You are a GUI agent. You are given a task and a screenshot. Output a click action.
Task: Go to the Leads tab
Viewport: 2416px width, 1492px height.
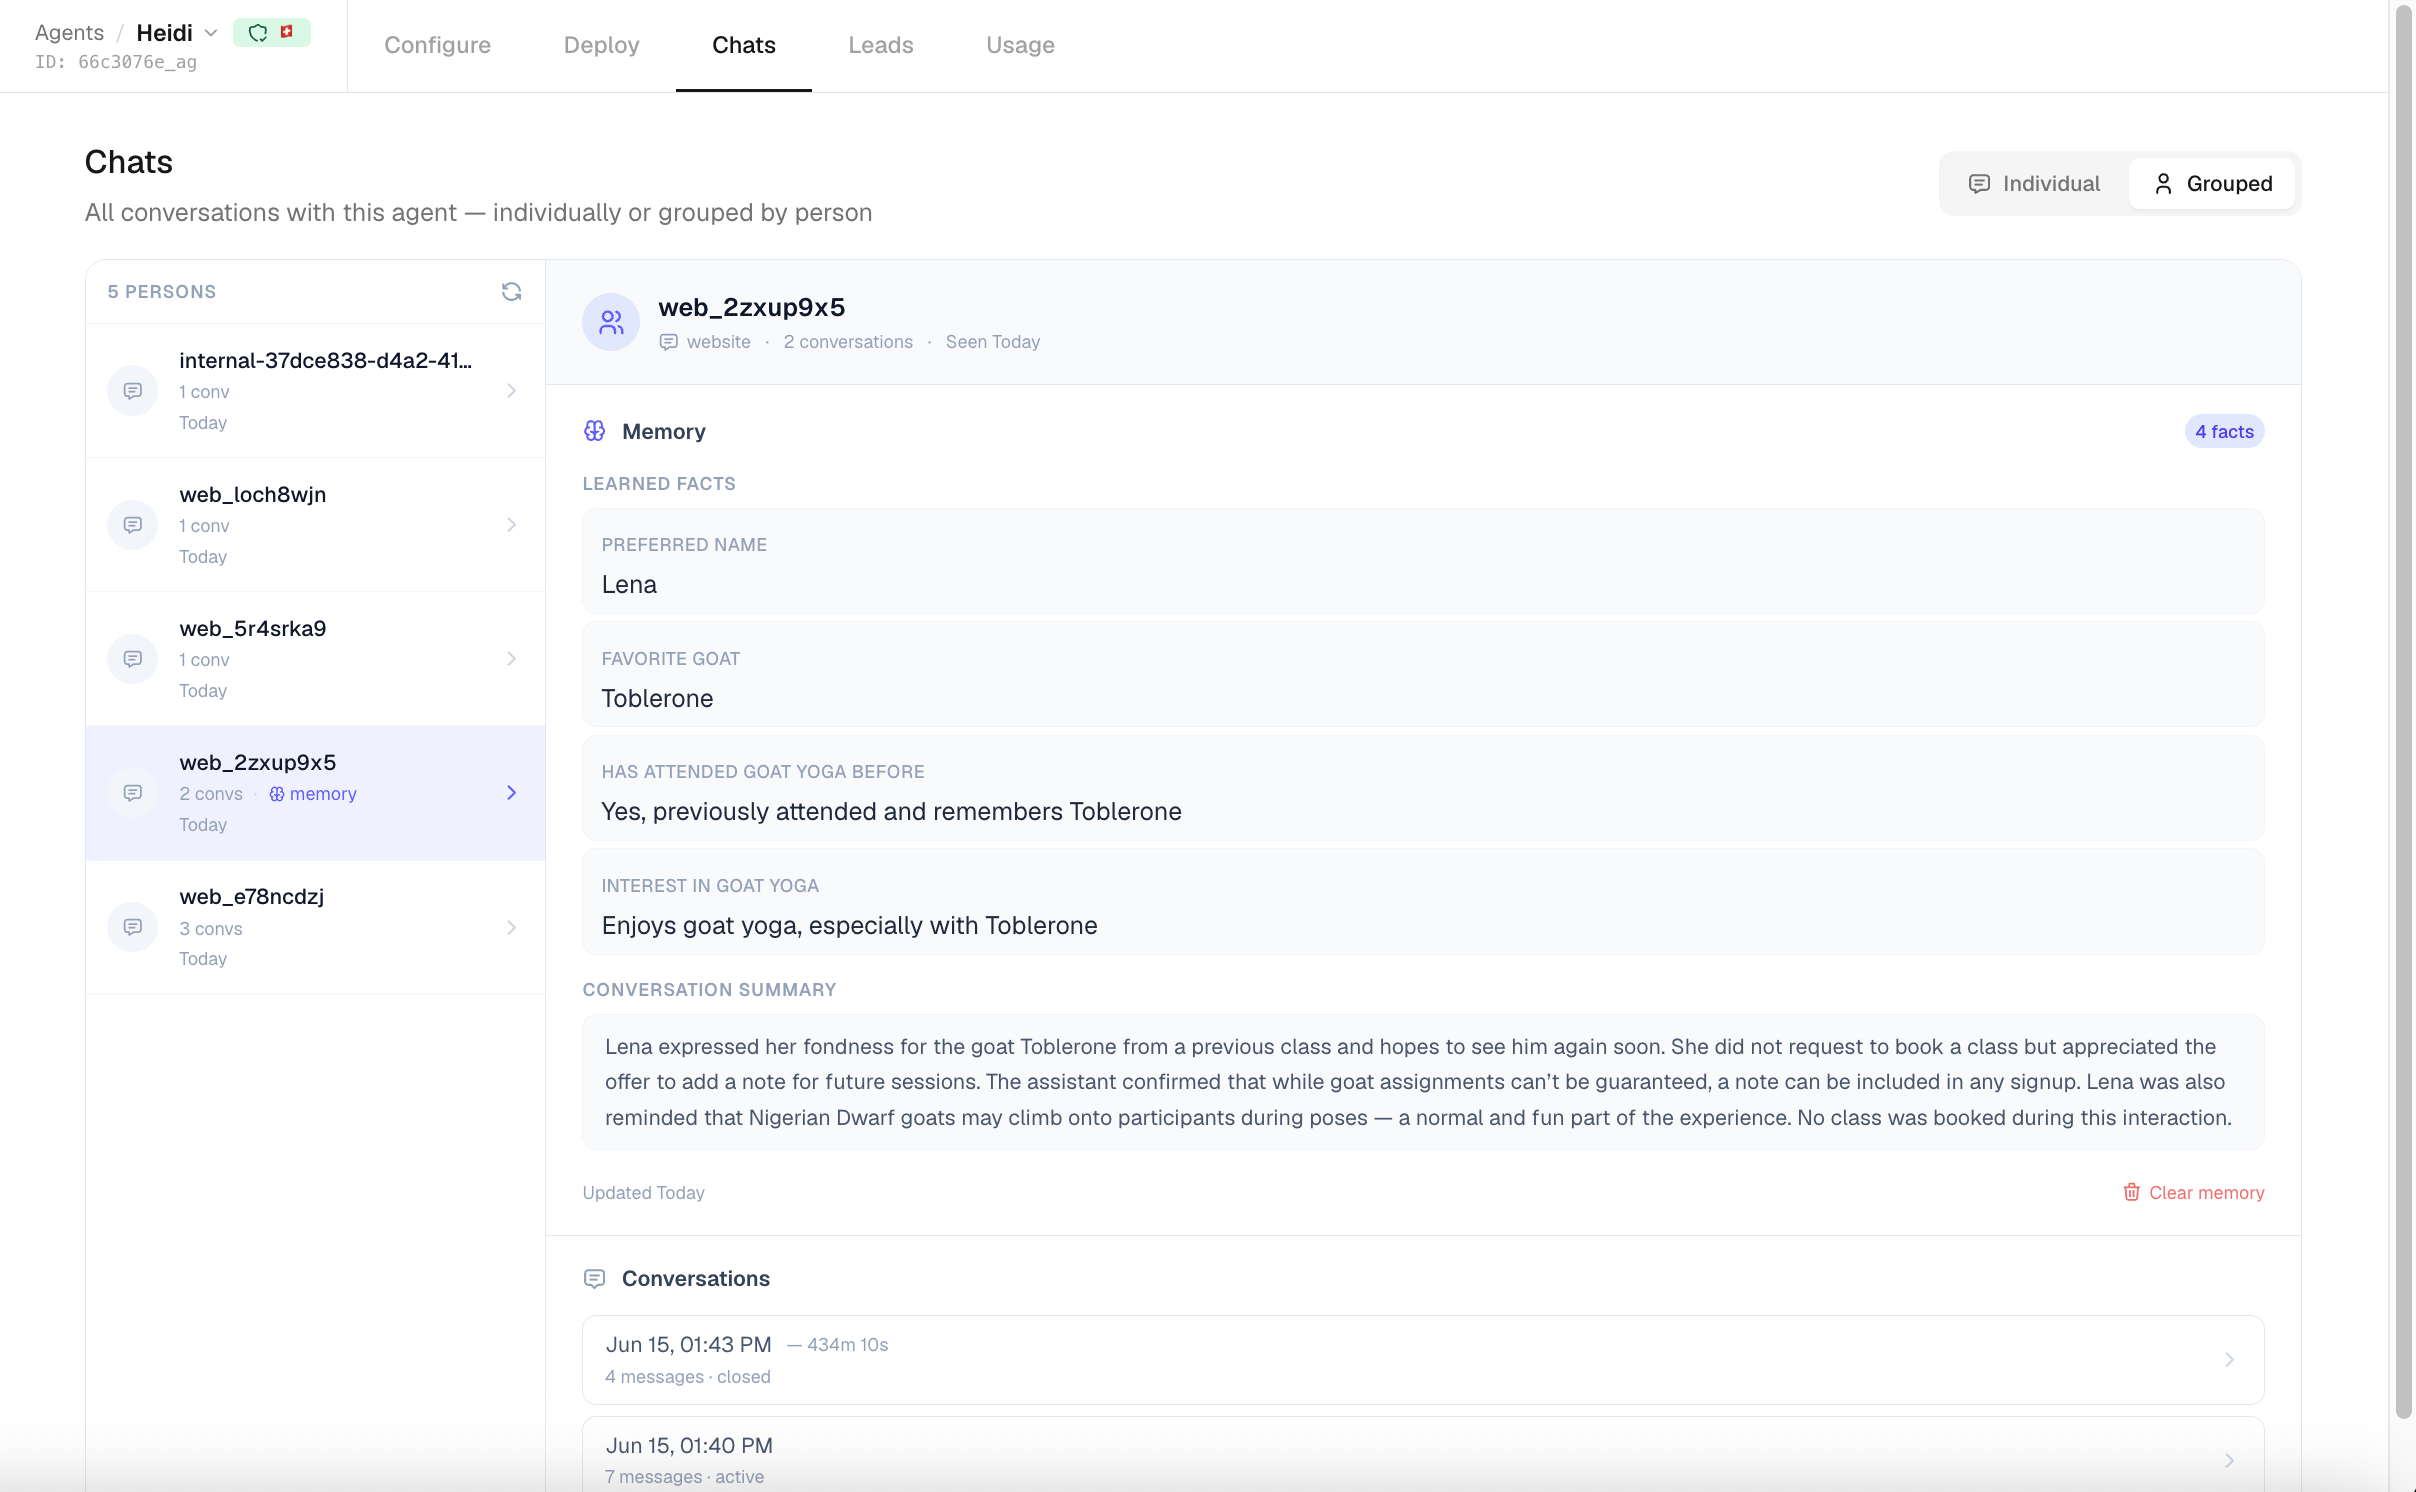click(880, 45)
